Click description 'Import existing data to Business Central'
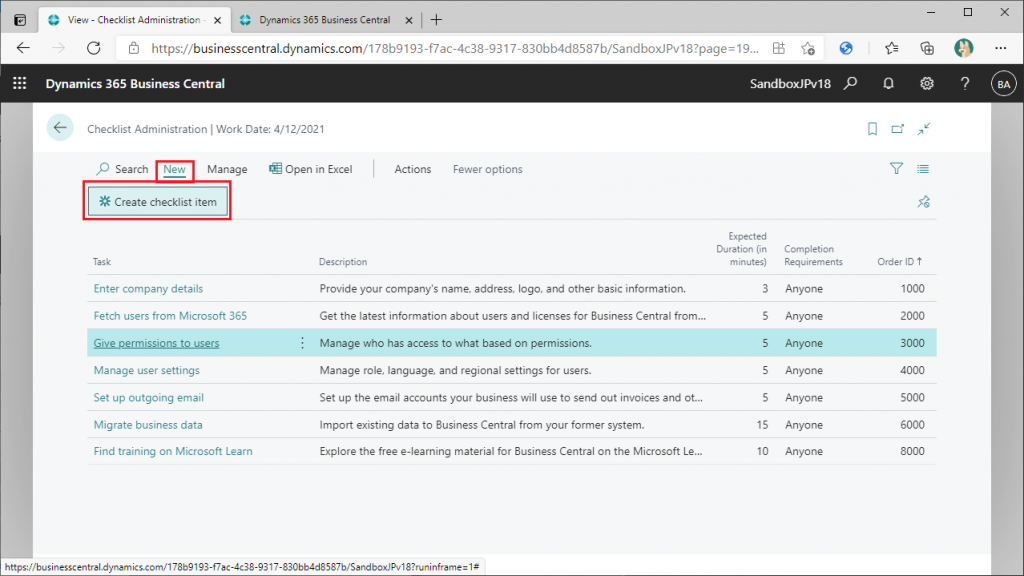This screenshot has width=1024, height=576. pyautogui.click(x=482, y=425)
